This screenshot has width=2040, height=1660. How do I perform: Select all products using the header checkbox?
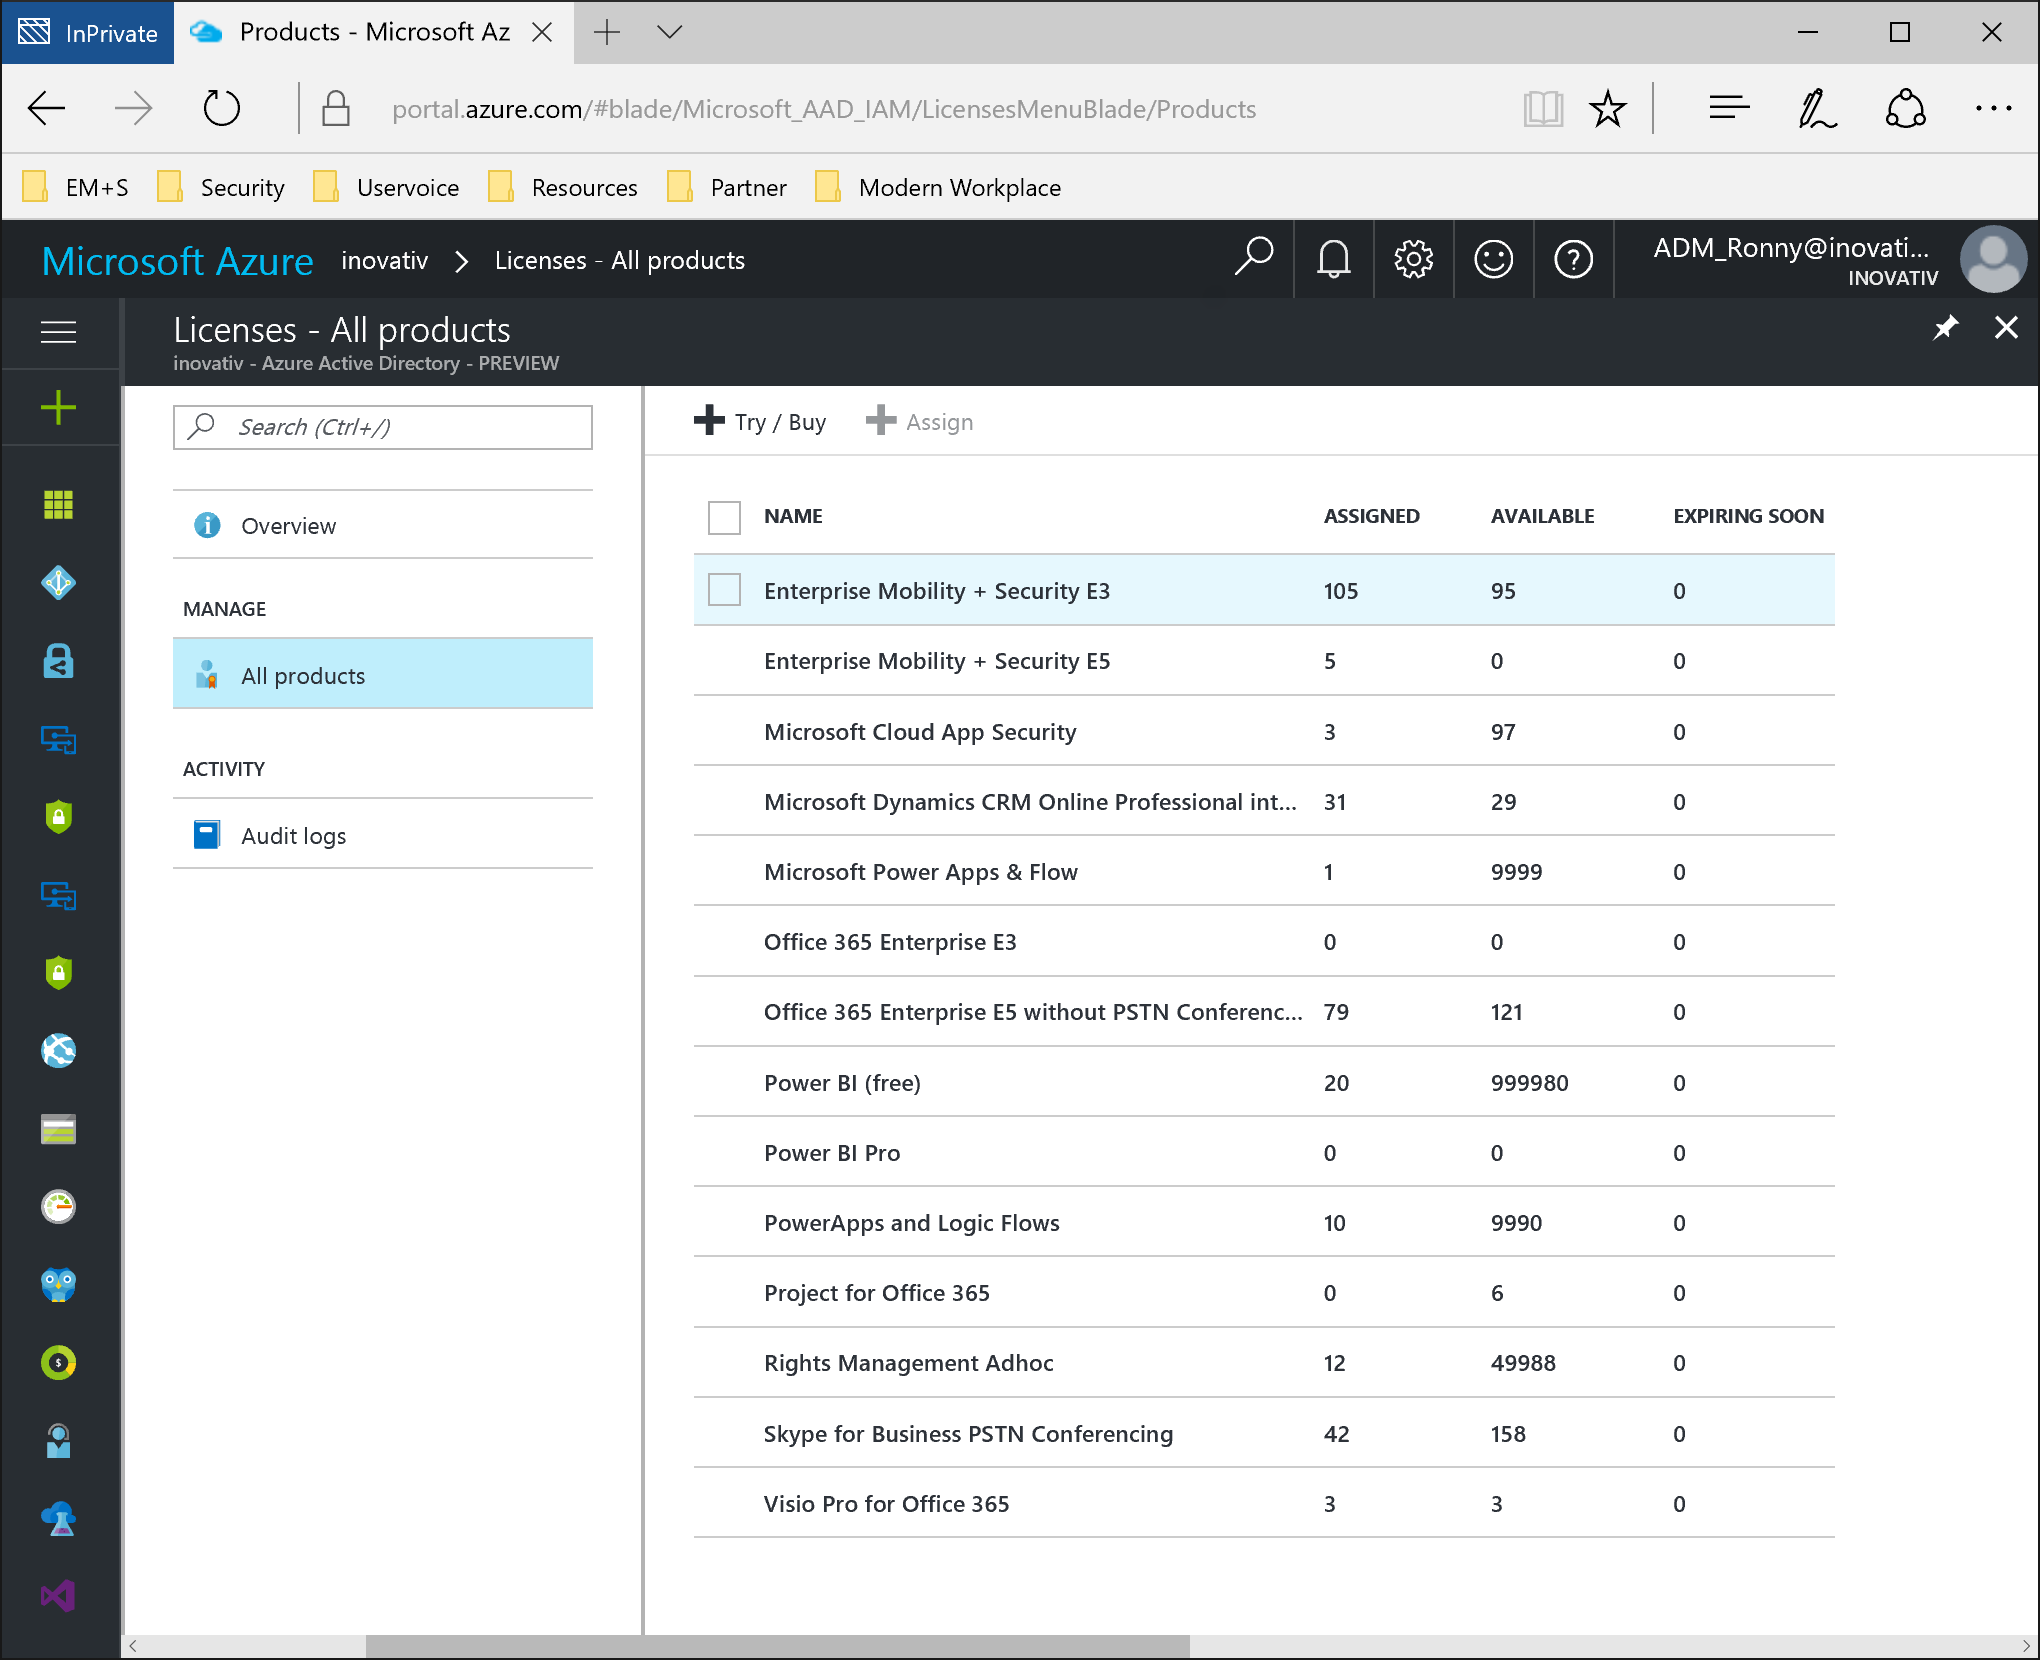click(x=723, y=517)
